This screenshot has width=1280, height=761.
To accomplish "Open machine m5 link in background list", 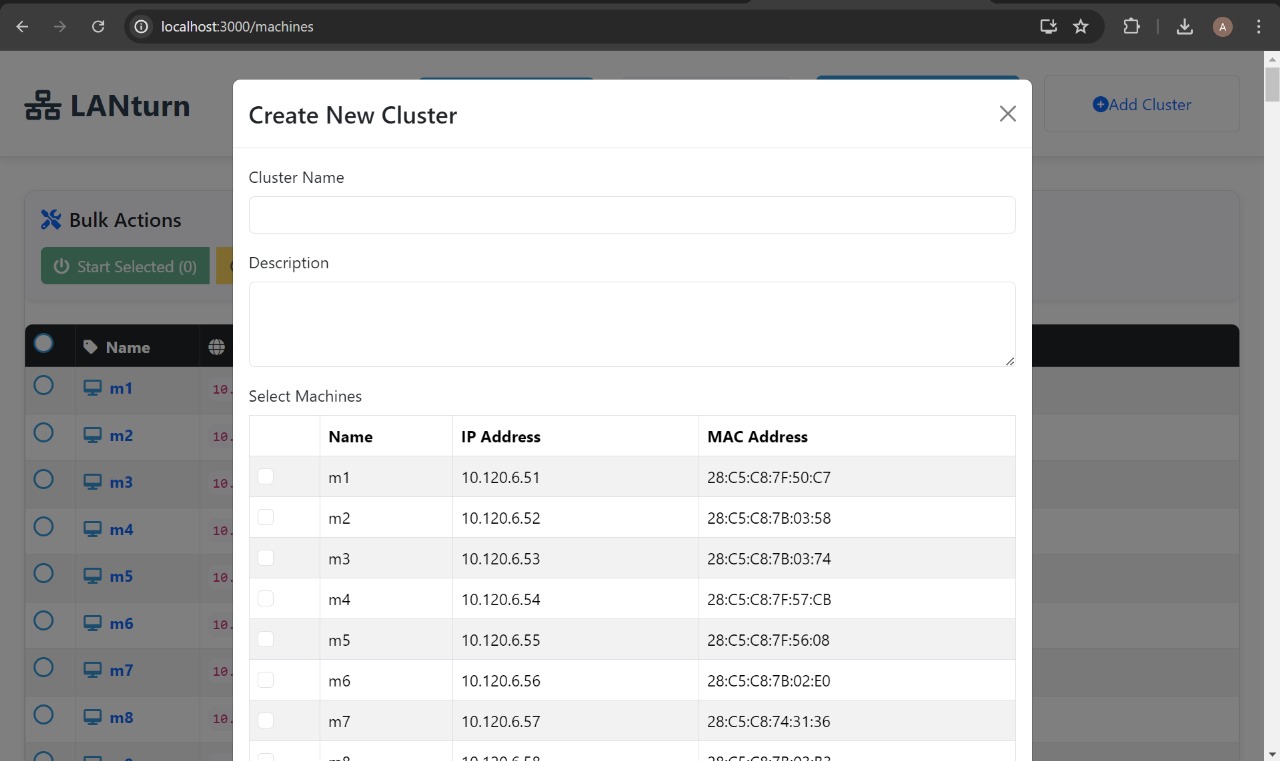I will [121, 576].
